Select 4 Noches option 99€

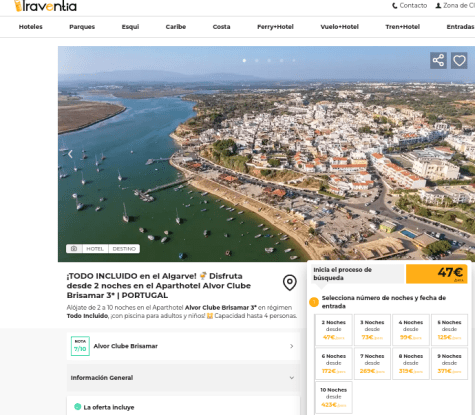[411, 330]
